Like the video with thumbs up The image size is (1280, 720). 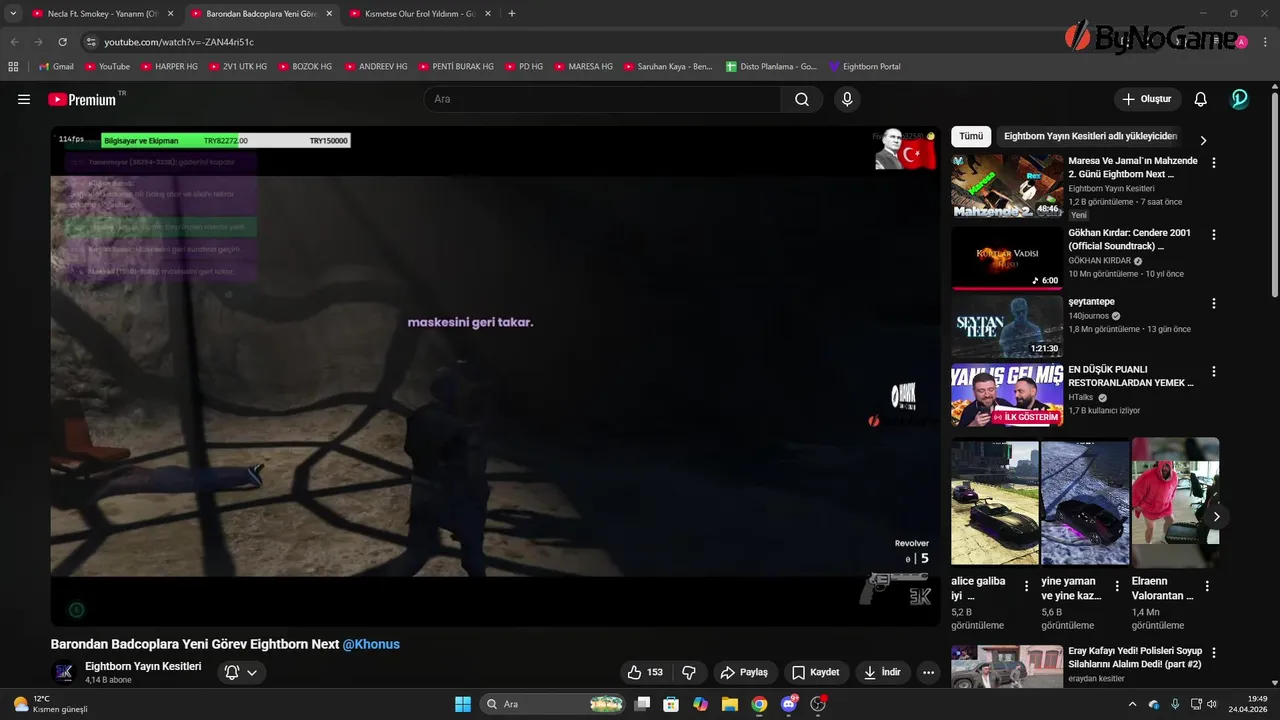[x=645, y=673]
